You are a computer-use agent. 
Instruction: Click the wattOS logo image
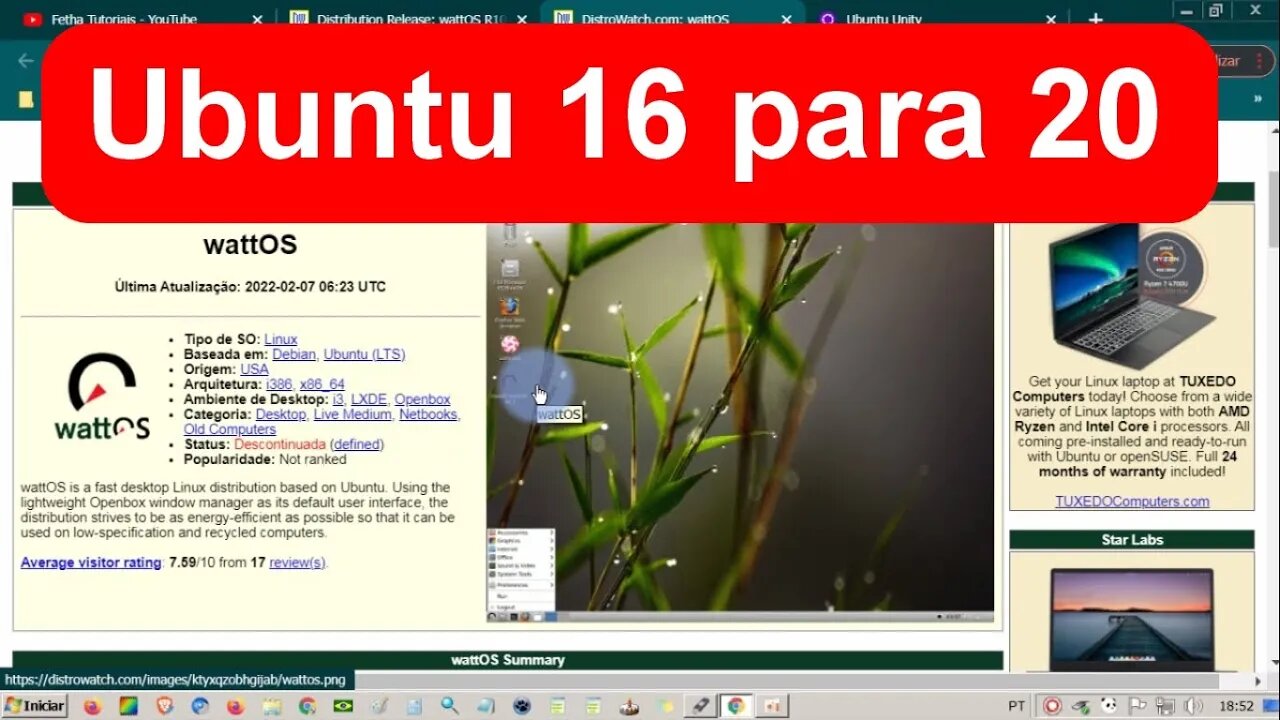(x=102, y=397)
